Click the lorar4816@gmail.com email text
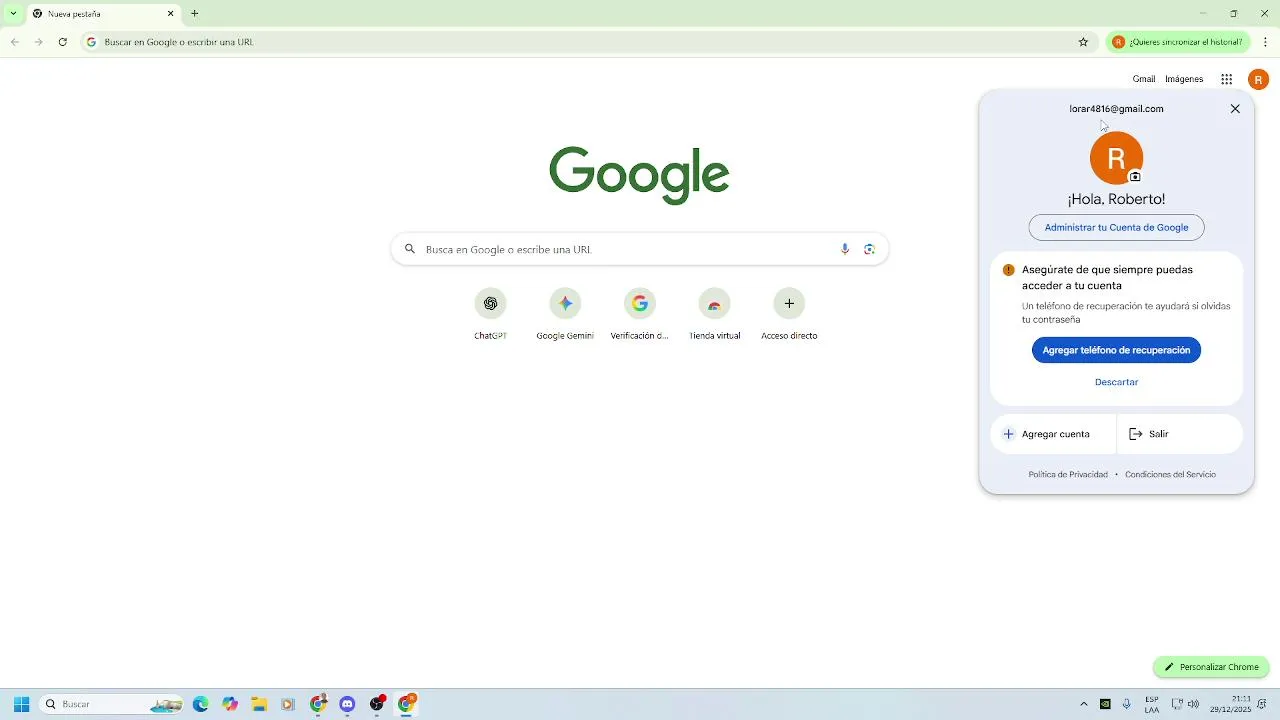 tap(1116, 108)
